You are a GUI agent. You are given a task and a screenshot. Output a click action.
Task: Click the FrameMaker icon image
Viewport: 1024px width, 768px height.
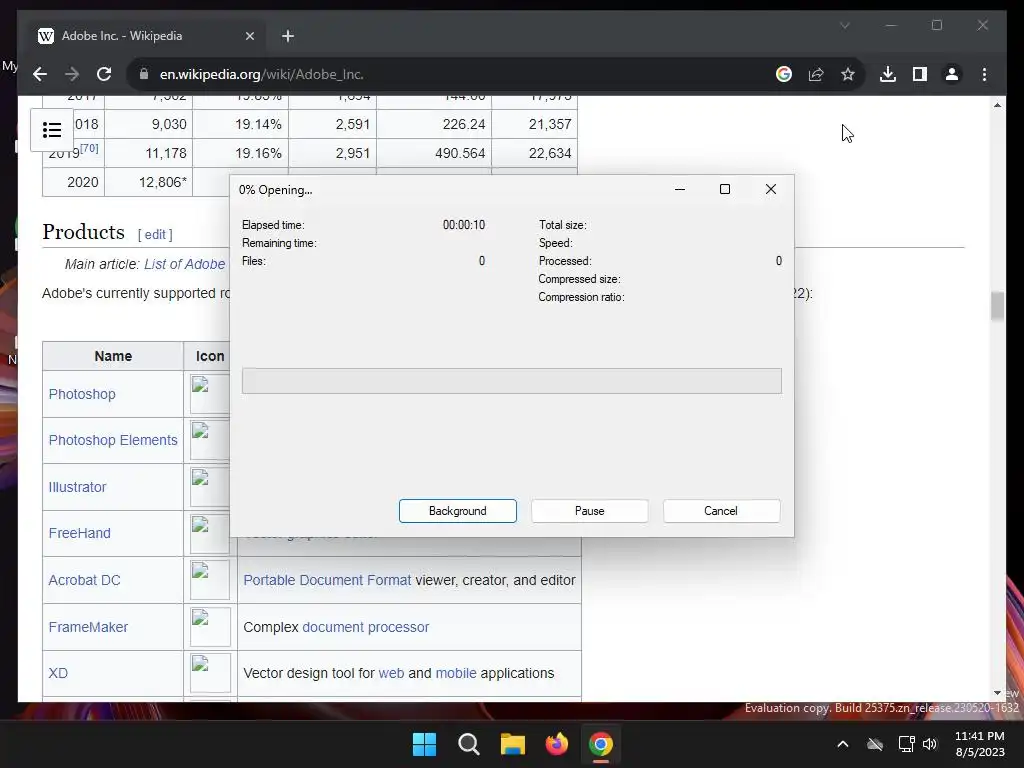tap(210, 627)
